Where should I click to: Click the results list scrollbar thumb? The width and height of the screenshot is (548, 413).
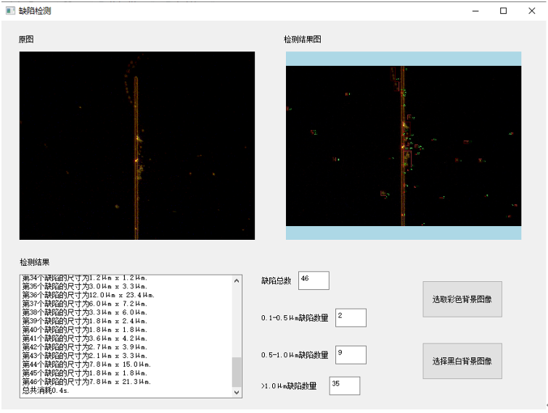(237, 372)
